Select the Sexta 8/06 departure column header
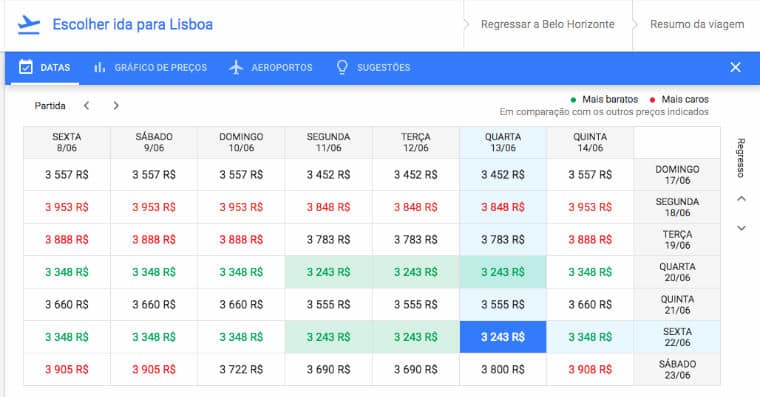The height and width of the screenshot is (397, 760). (67, 143)
